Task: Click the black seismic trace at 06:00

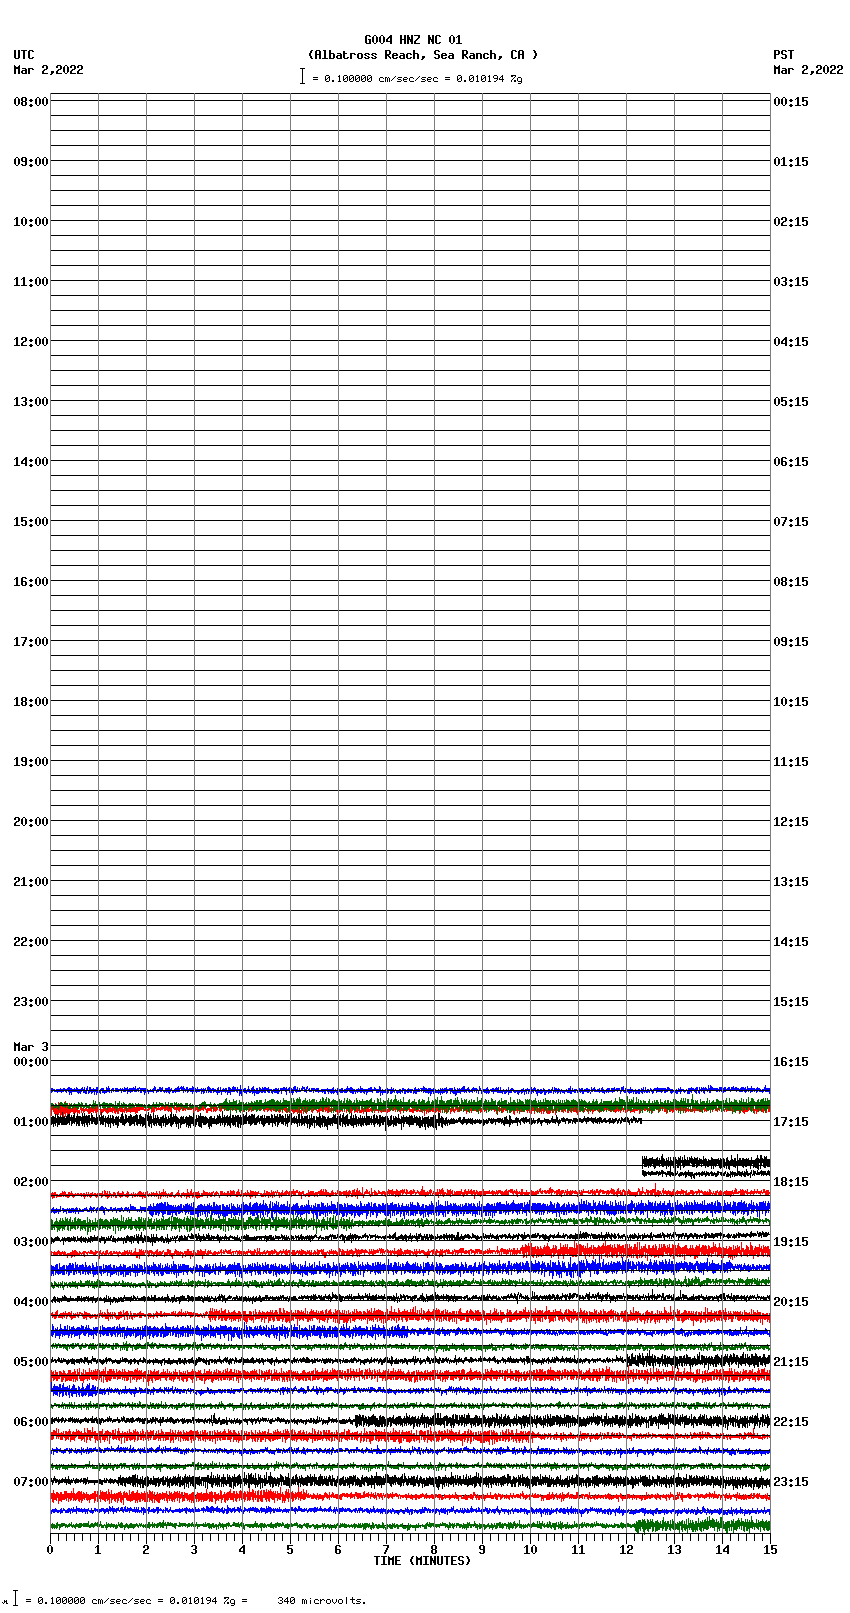Action: click(x=410, y=1420)
